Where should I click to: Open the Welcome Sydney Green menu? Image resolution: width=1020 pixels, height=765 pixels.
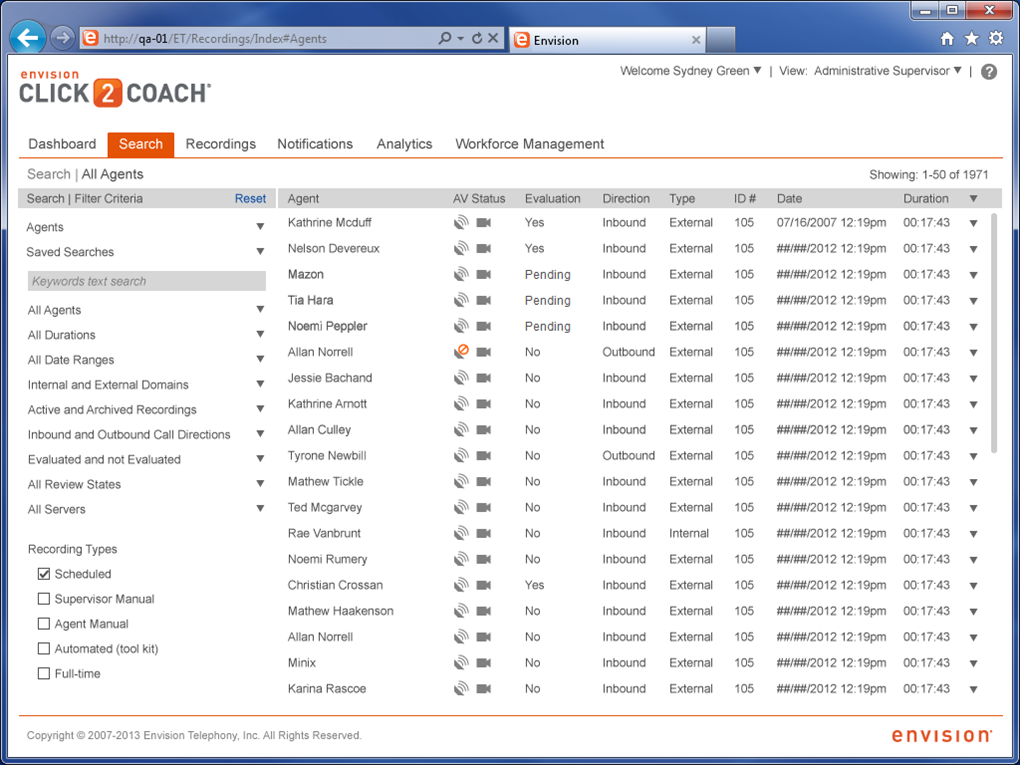[x=690, y=71]
